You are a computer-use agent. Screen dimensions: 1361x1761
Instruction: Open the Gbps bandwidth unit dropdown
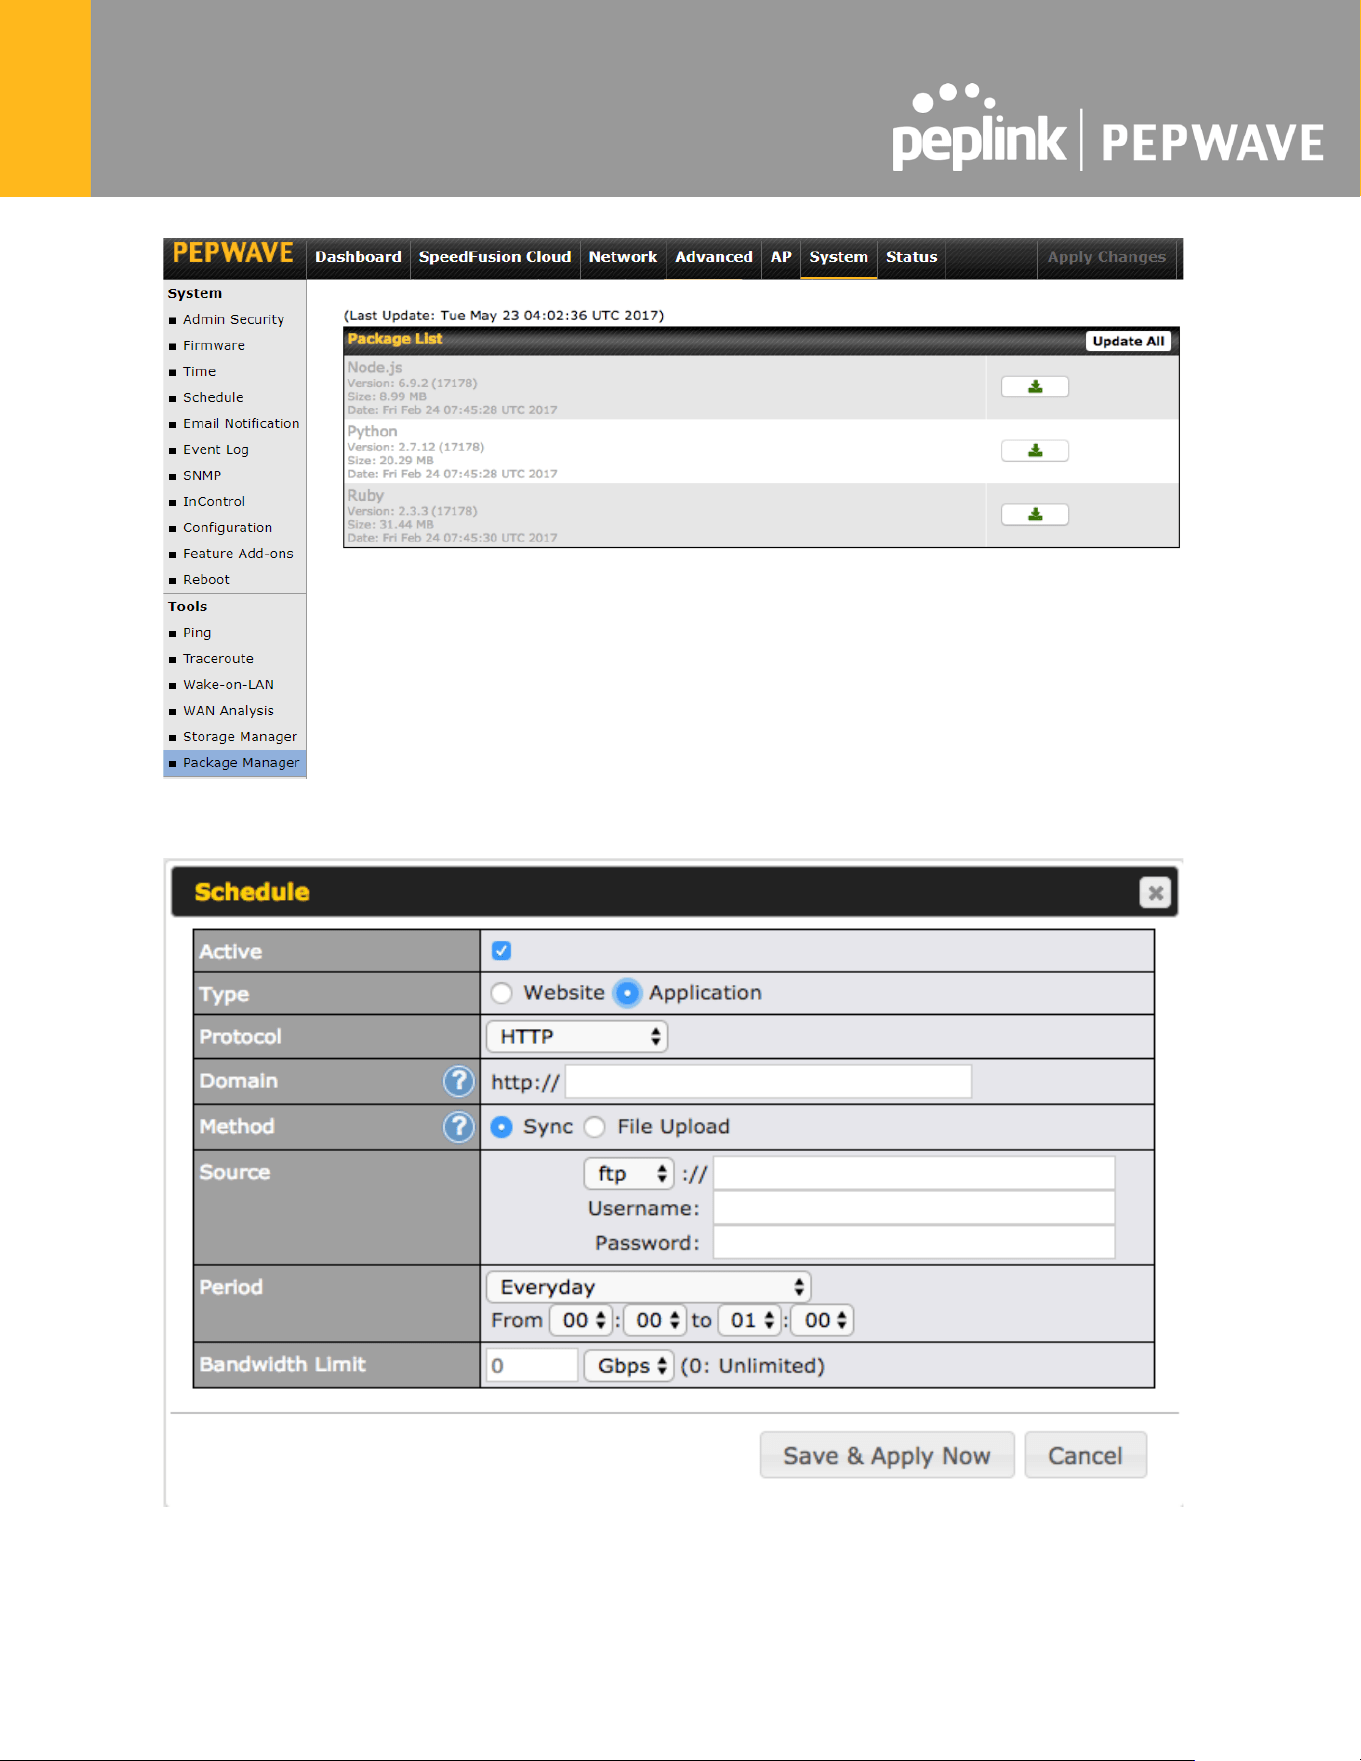(629, 1366)
